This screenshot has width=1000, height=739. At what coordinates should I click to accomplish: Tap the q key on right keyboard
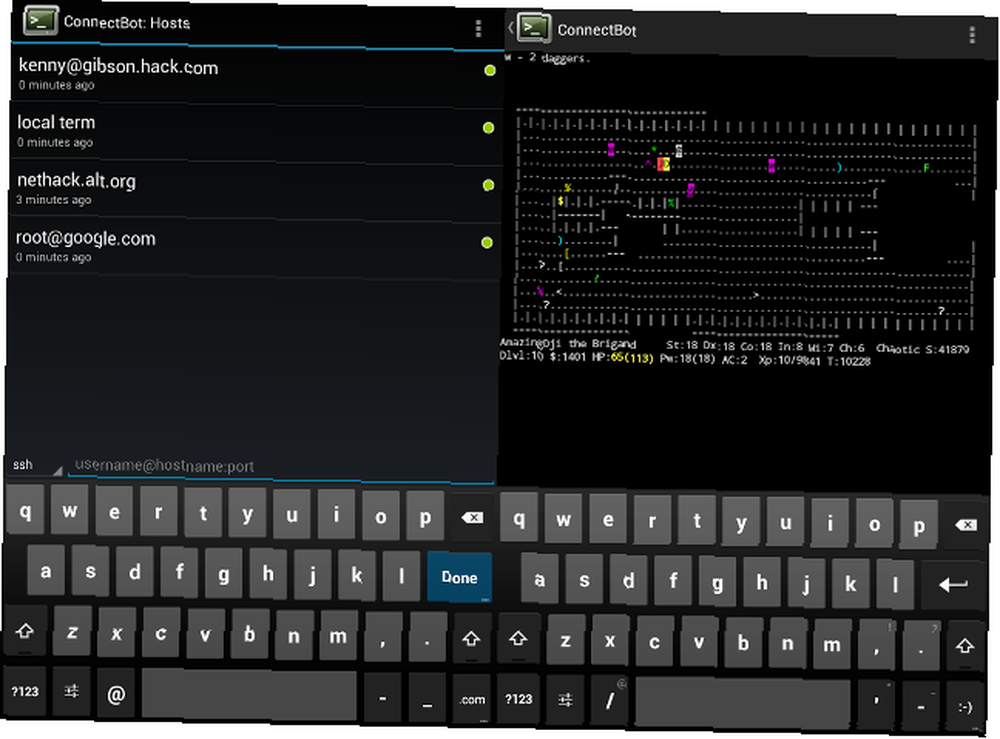coord(519,519)
